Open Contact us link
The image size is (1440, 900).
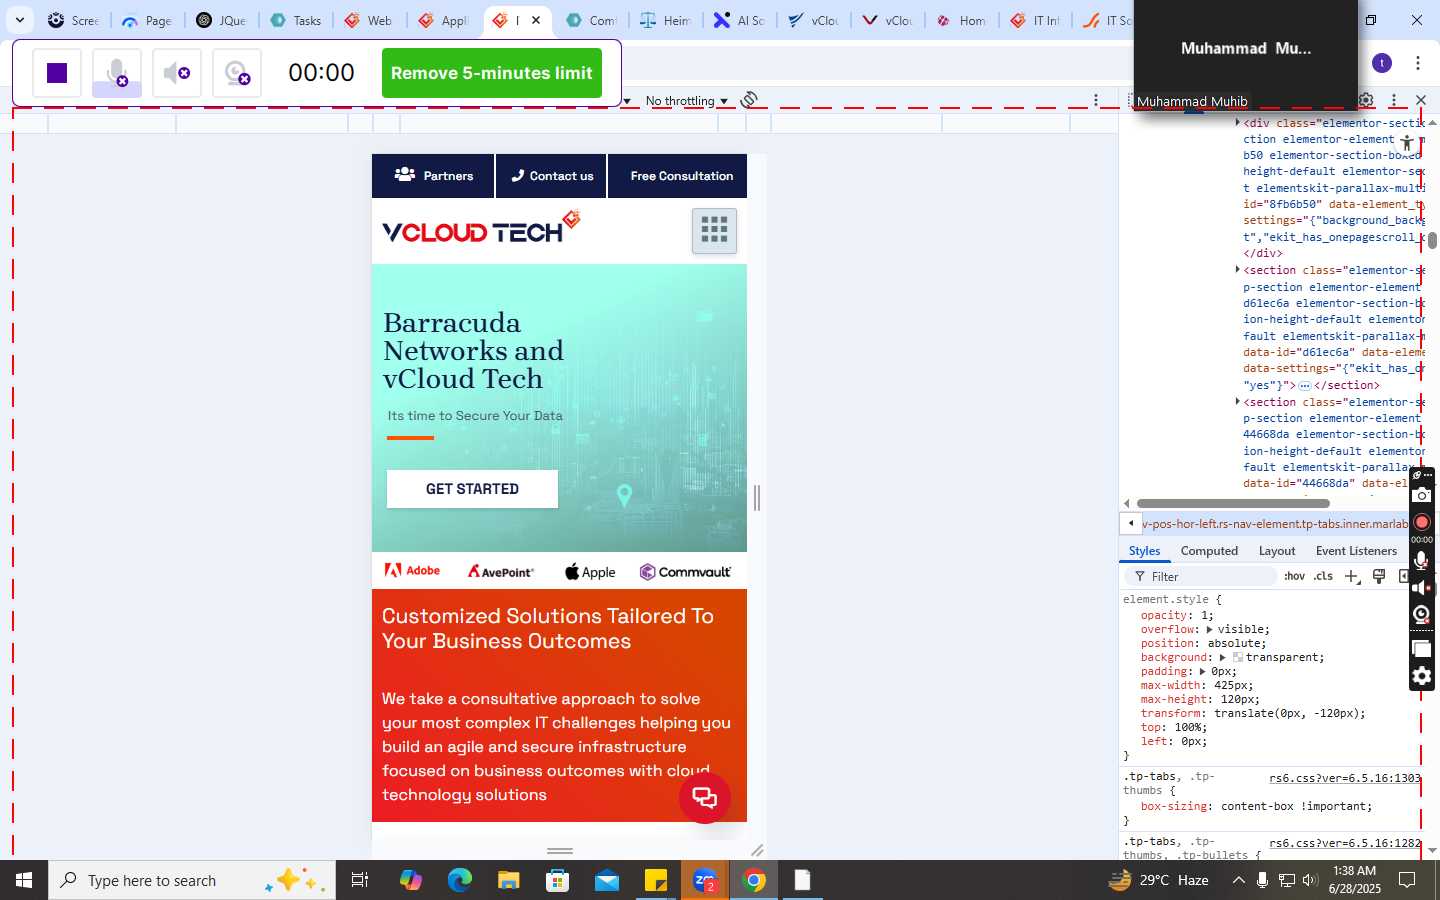point(551,176)
